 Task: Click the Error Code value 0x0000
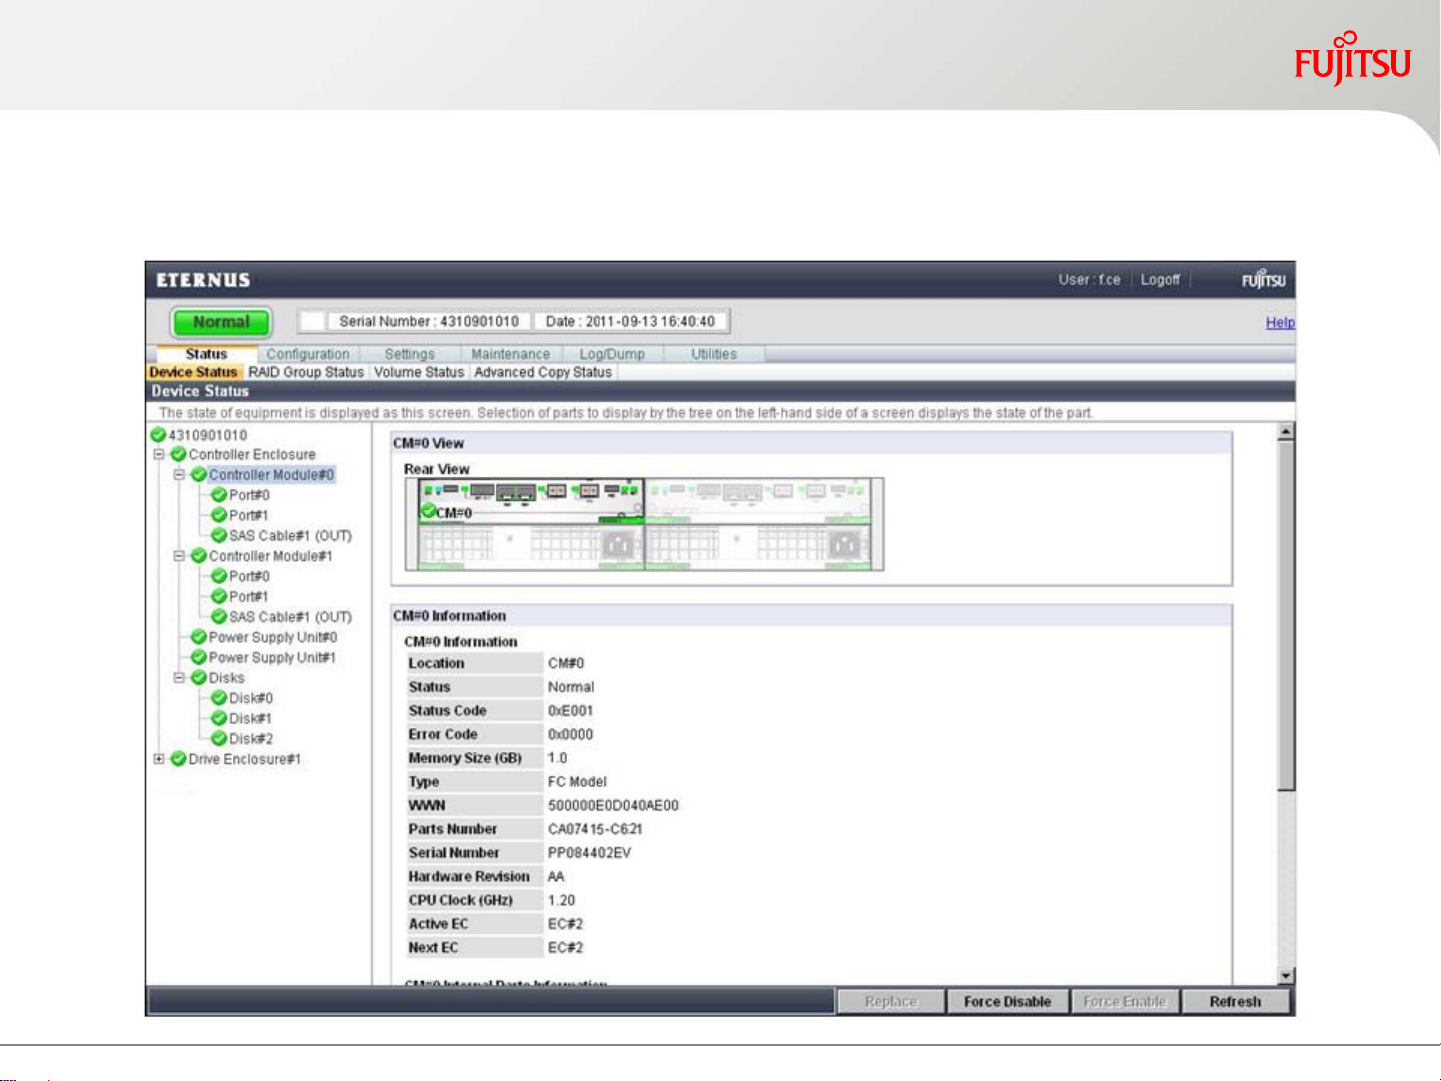(570, 734)
